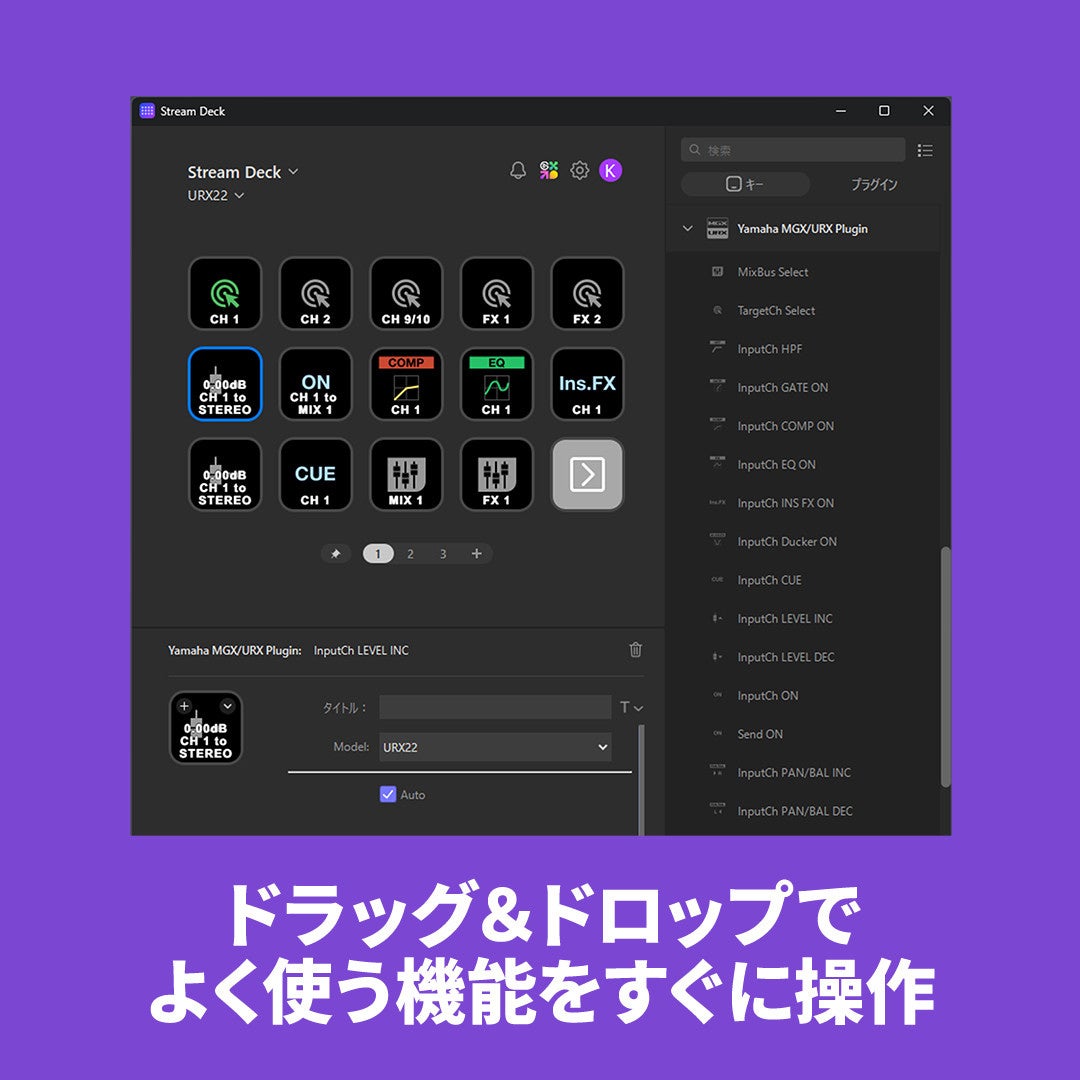
Task: Go to page 3
Action: pyautogui.click(x=443, y=554)
